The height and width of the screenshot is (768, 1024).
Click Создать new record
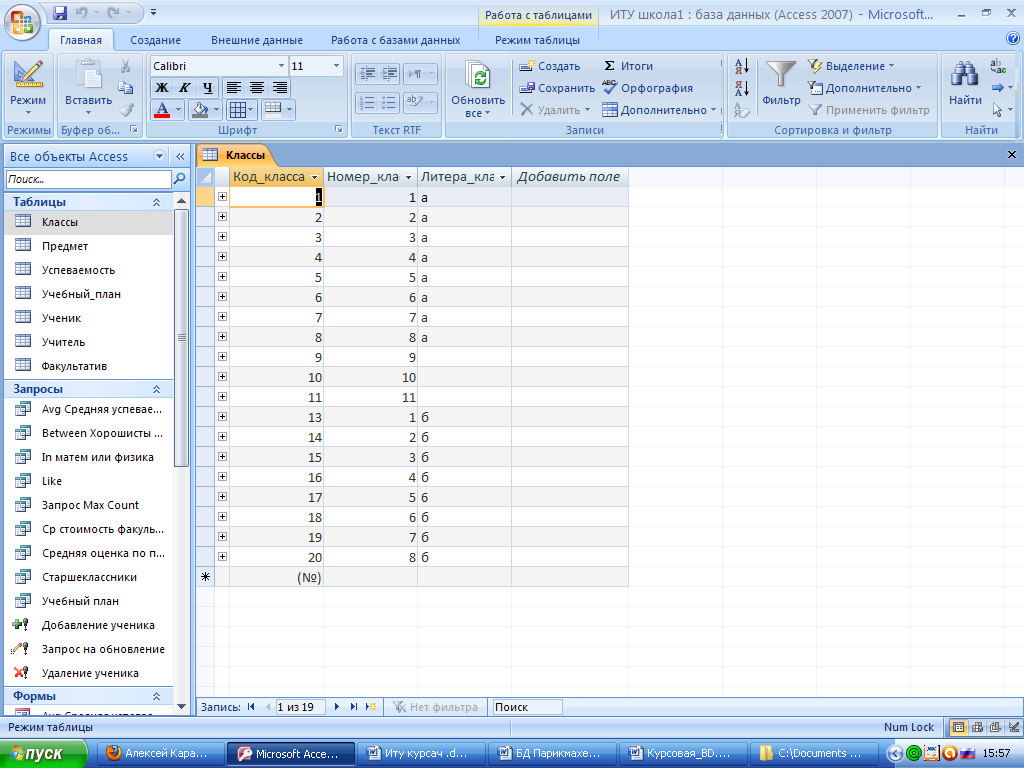(x=549, y=66)
